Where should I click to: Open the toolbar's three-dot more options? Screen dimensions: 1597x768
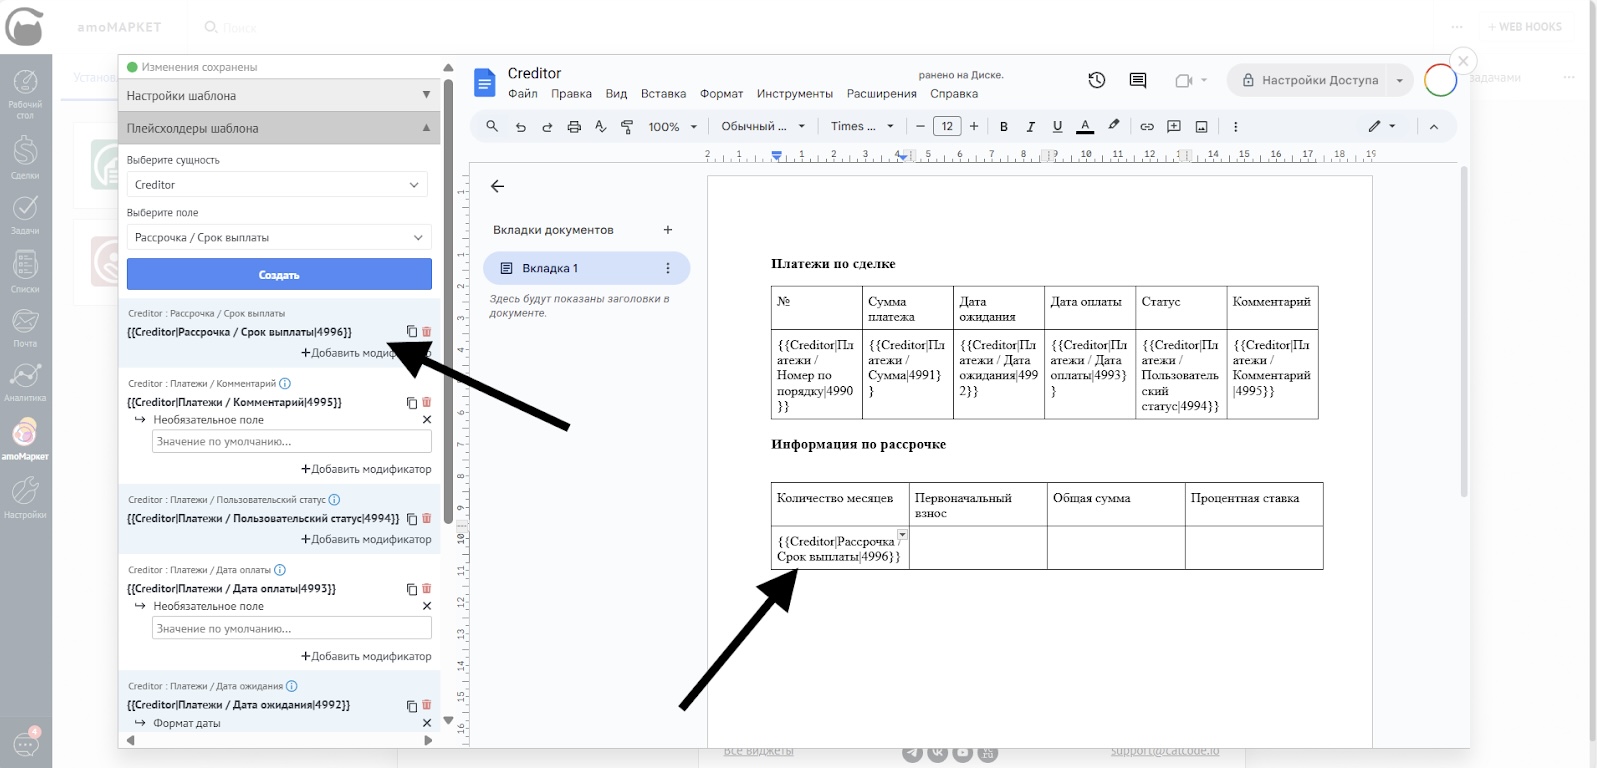pyautogui.click(x=1236, y=127)
